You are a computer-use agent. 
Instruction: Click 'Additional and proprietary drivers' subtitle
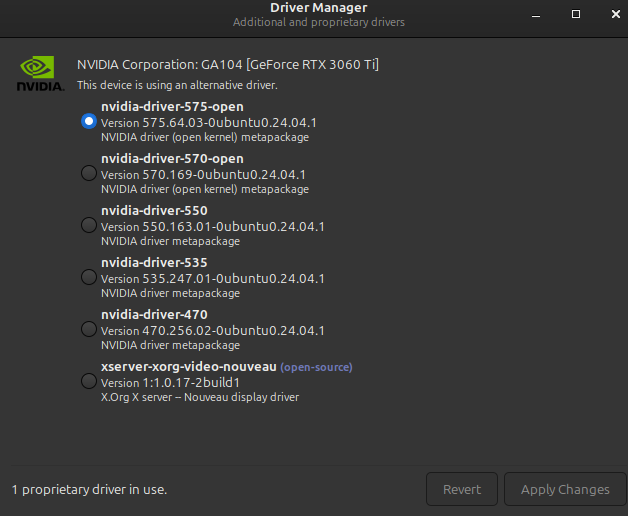[x=319, y=22]
